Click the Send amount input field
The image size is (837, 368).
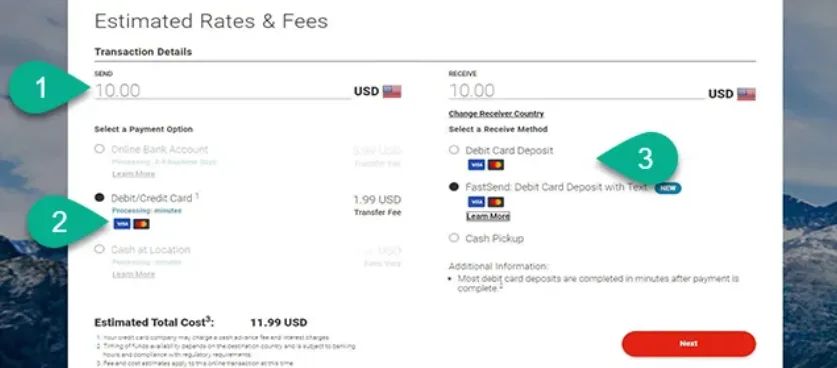(x=223, y=91)
